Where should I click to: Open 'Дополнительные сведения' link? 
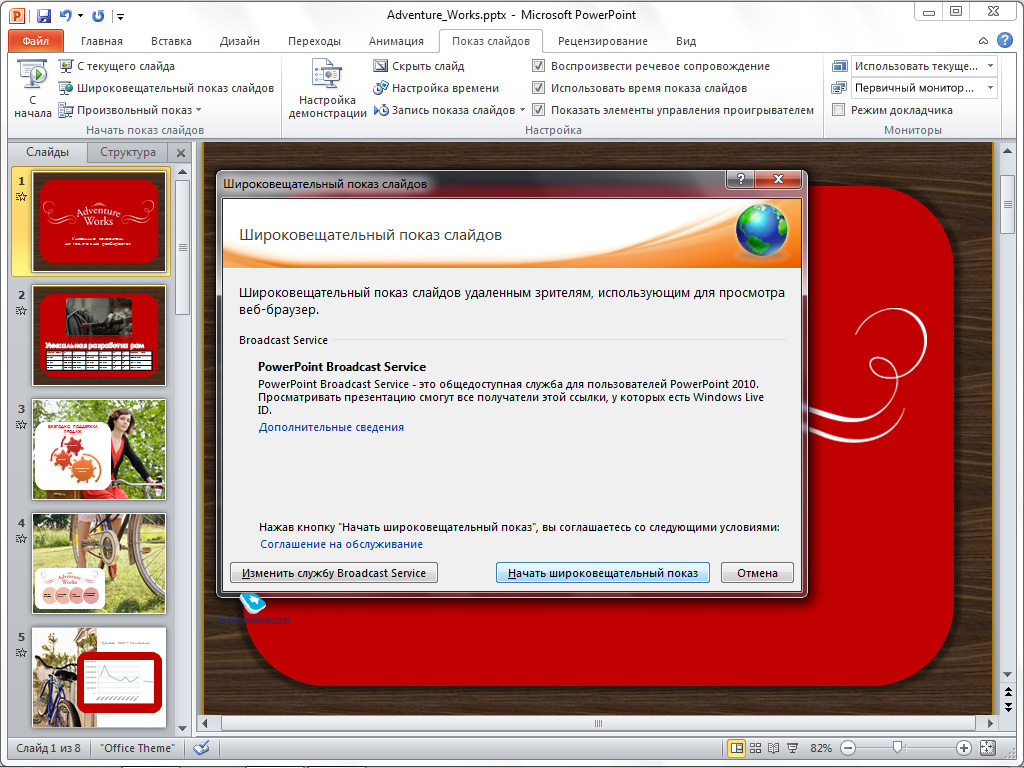[x=331, y=427]
